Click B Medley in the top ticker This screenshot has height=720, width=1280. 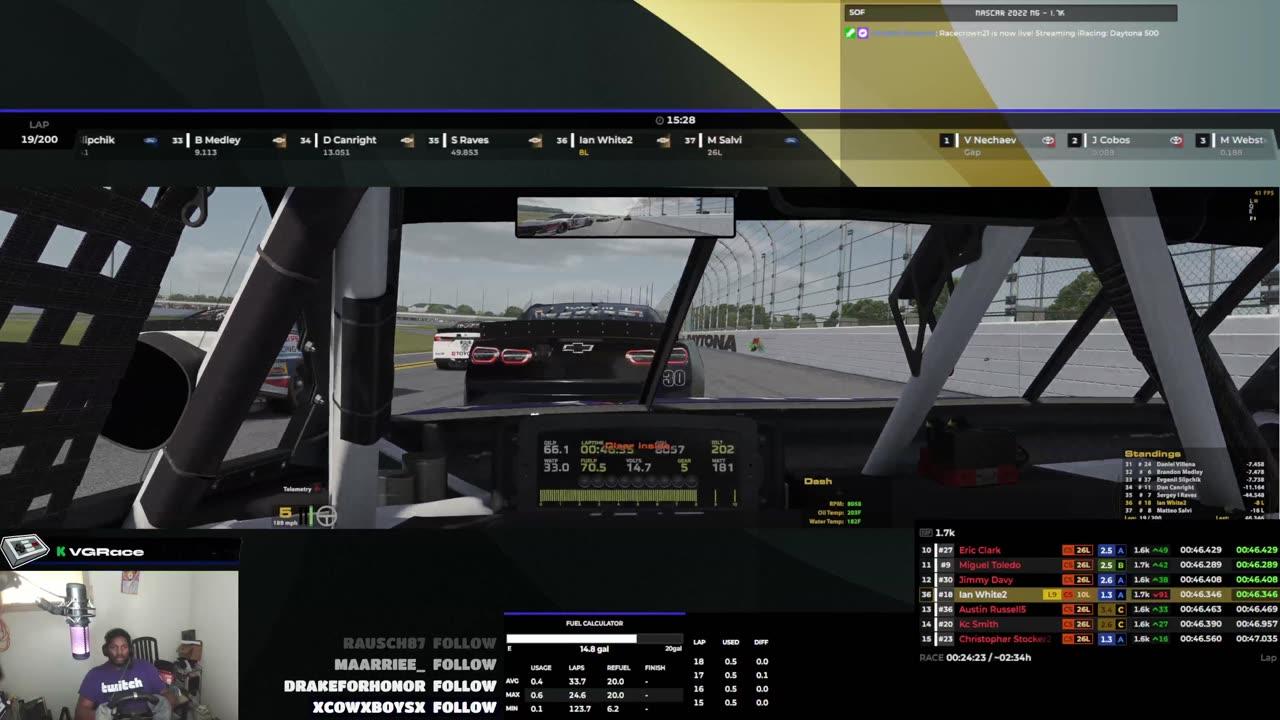(217, 141)
